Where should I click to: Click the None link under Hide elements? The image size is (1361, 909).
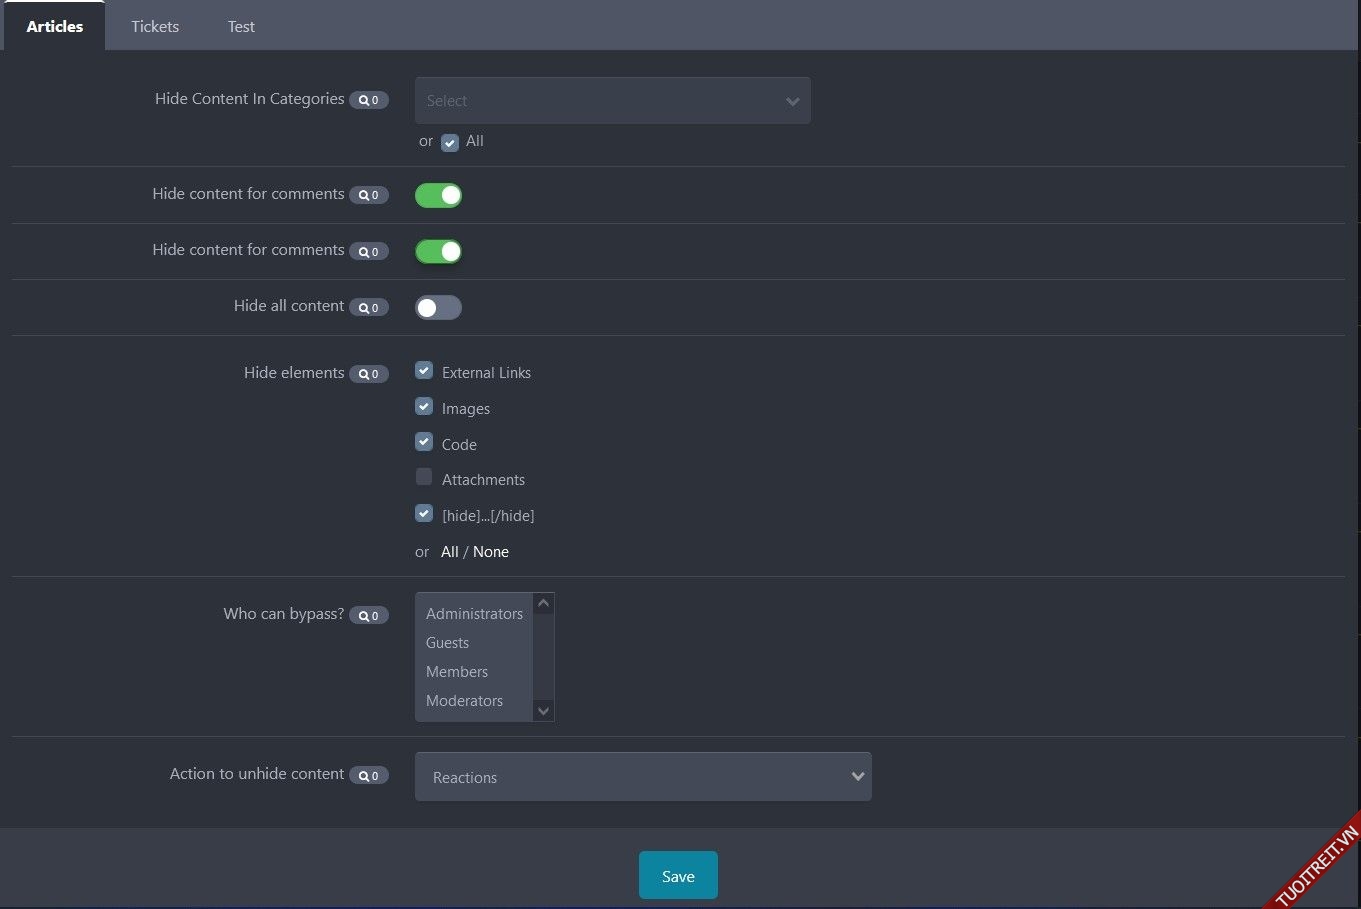tap(491, 552)
